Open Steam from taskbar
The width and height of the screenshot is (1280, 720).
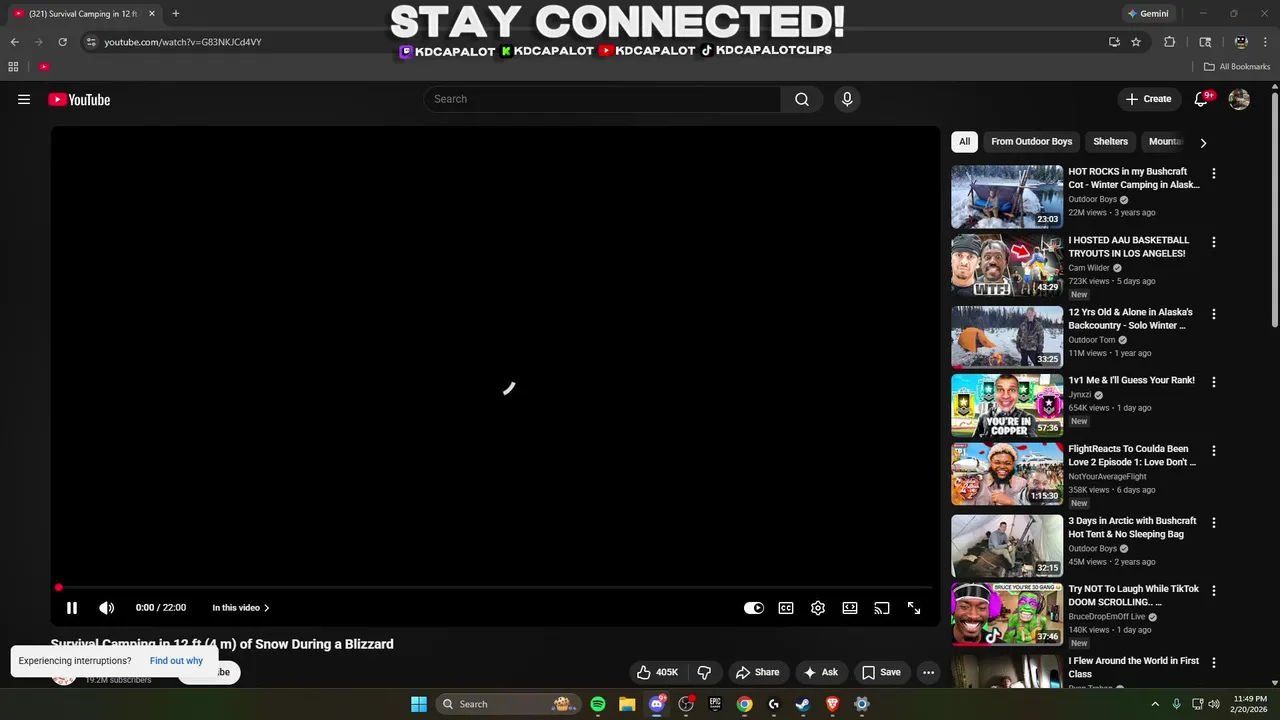tap(803, 704)
